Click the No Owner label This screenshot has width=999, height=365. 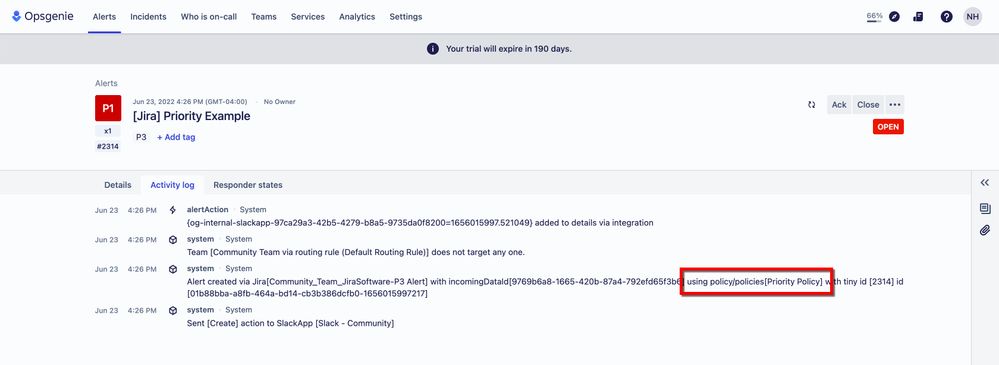tap(280, 102)
